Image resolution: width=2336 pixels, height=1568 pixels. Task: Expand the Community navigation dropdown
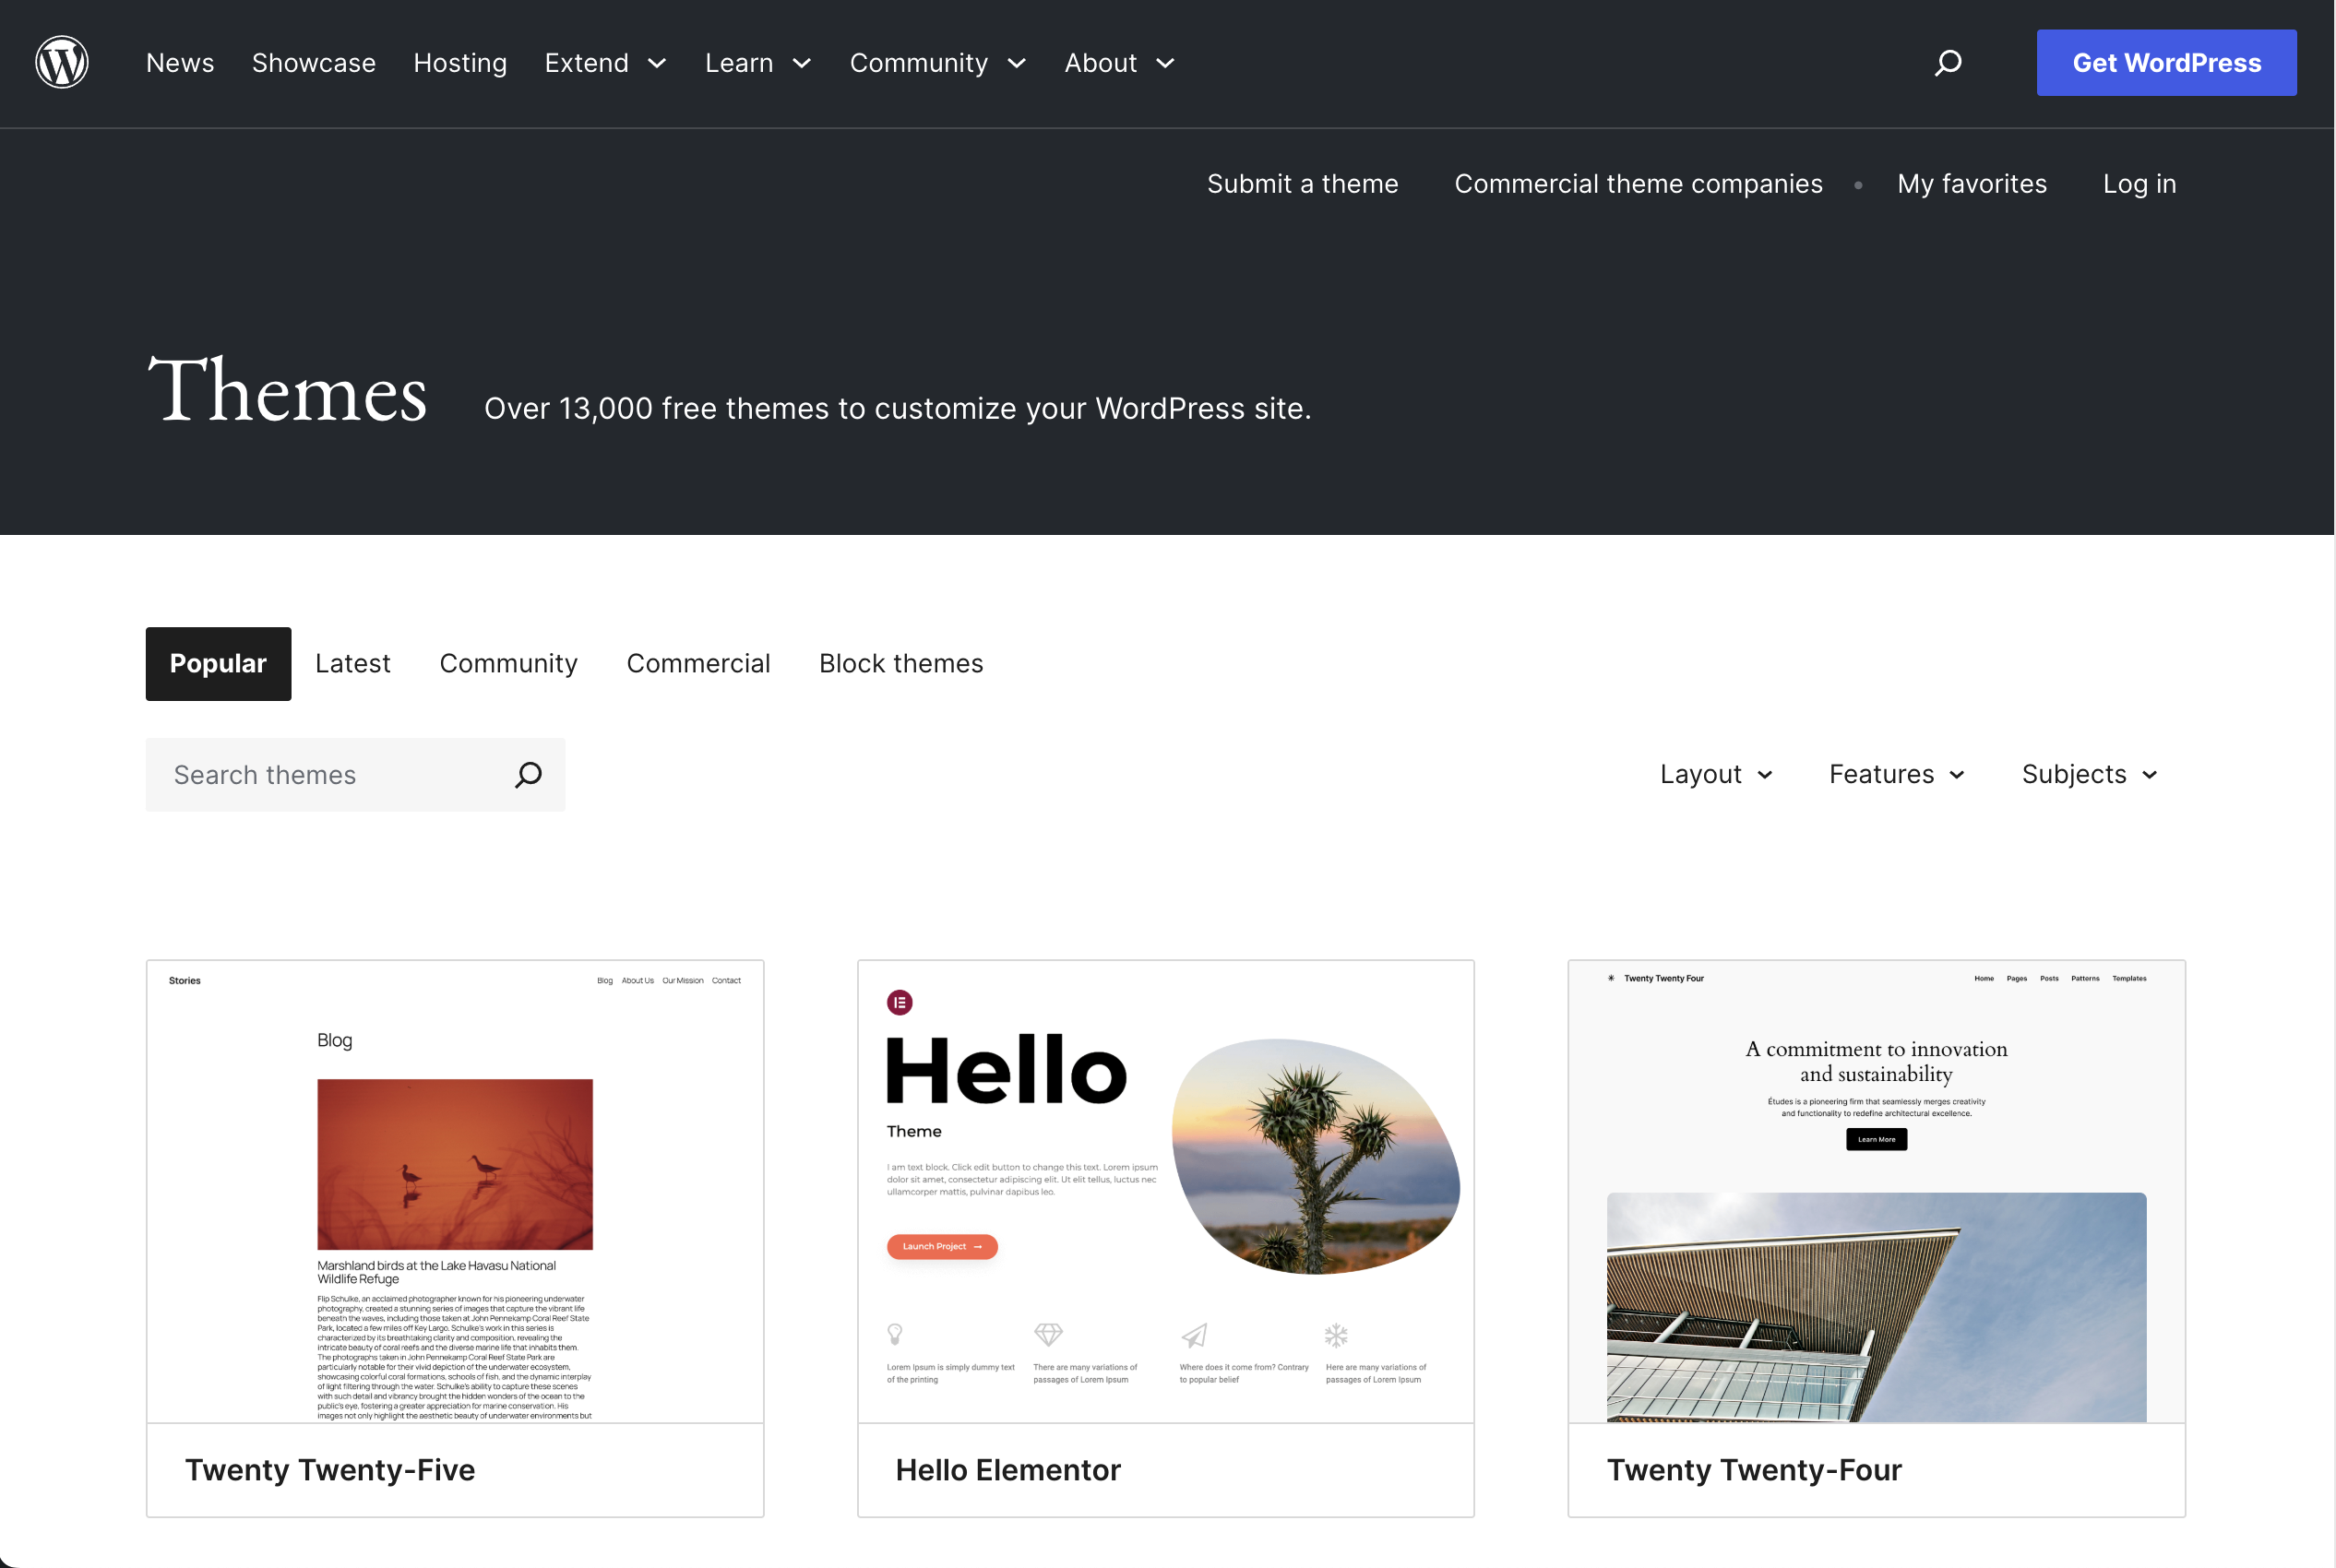(937, 63)
